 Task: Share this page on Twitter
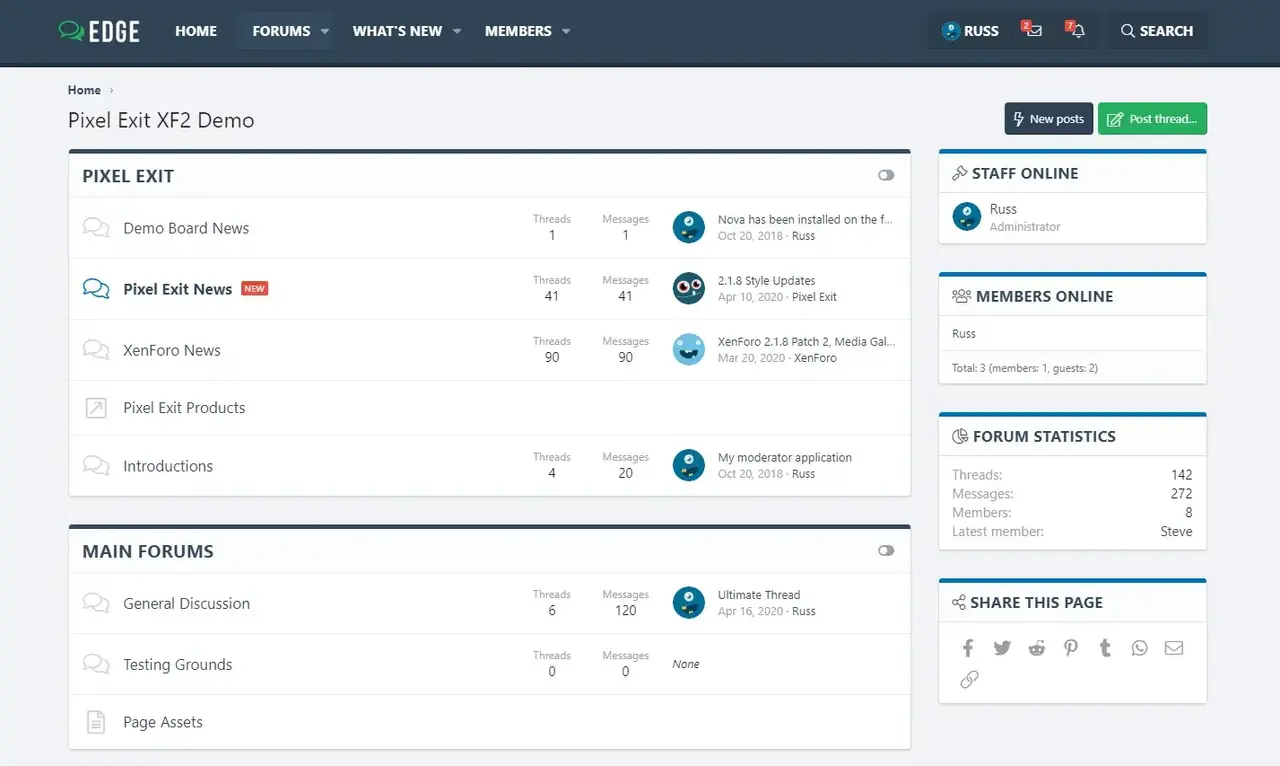[x=1002, y=648]
